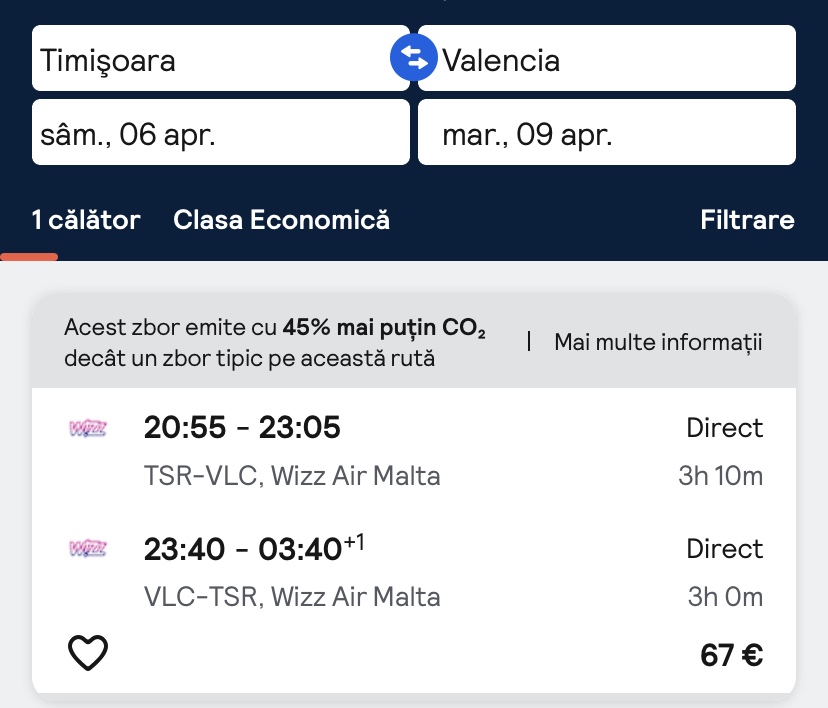Open the return date mar., 09 apr.
This screenshot has width=828, height=708.
click(606, 133)
